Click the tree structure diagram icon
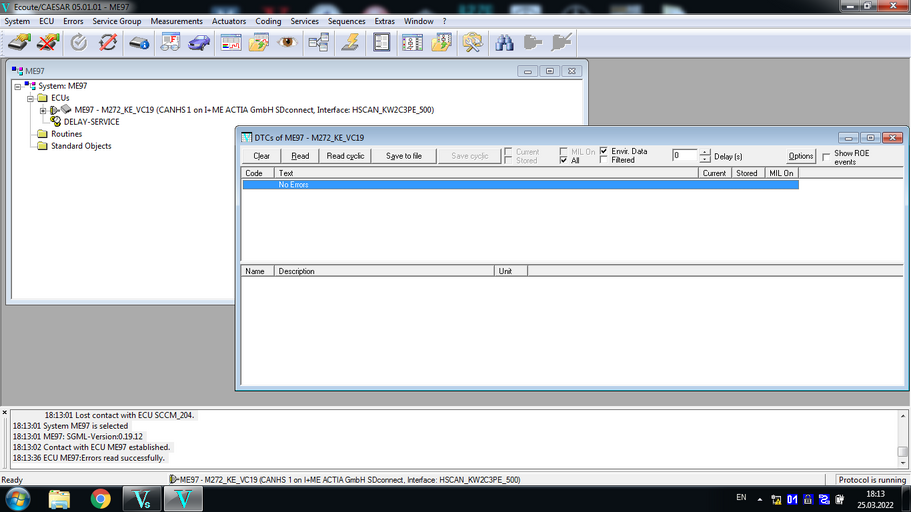The image size is (911, 512). tap(318, 42)
